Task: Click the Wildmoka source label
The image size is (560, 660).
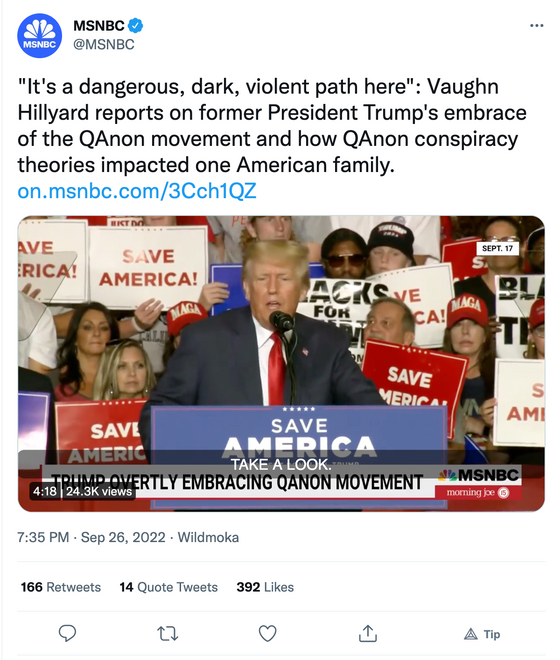Action: tap(208, 537)
